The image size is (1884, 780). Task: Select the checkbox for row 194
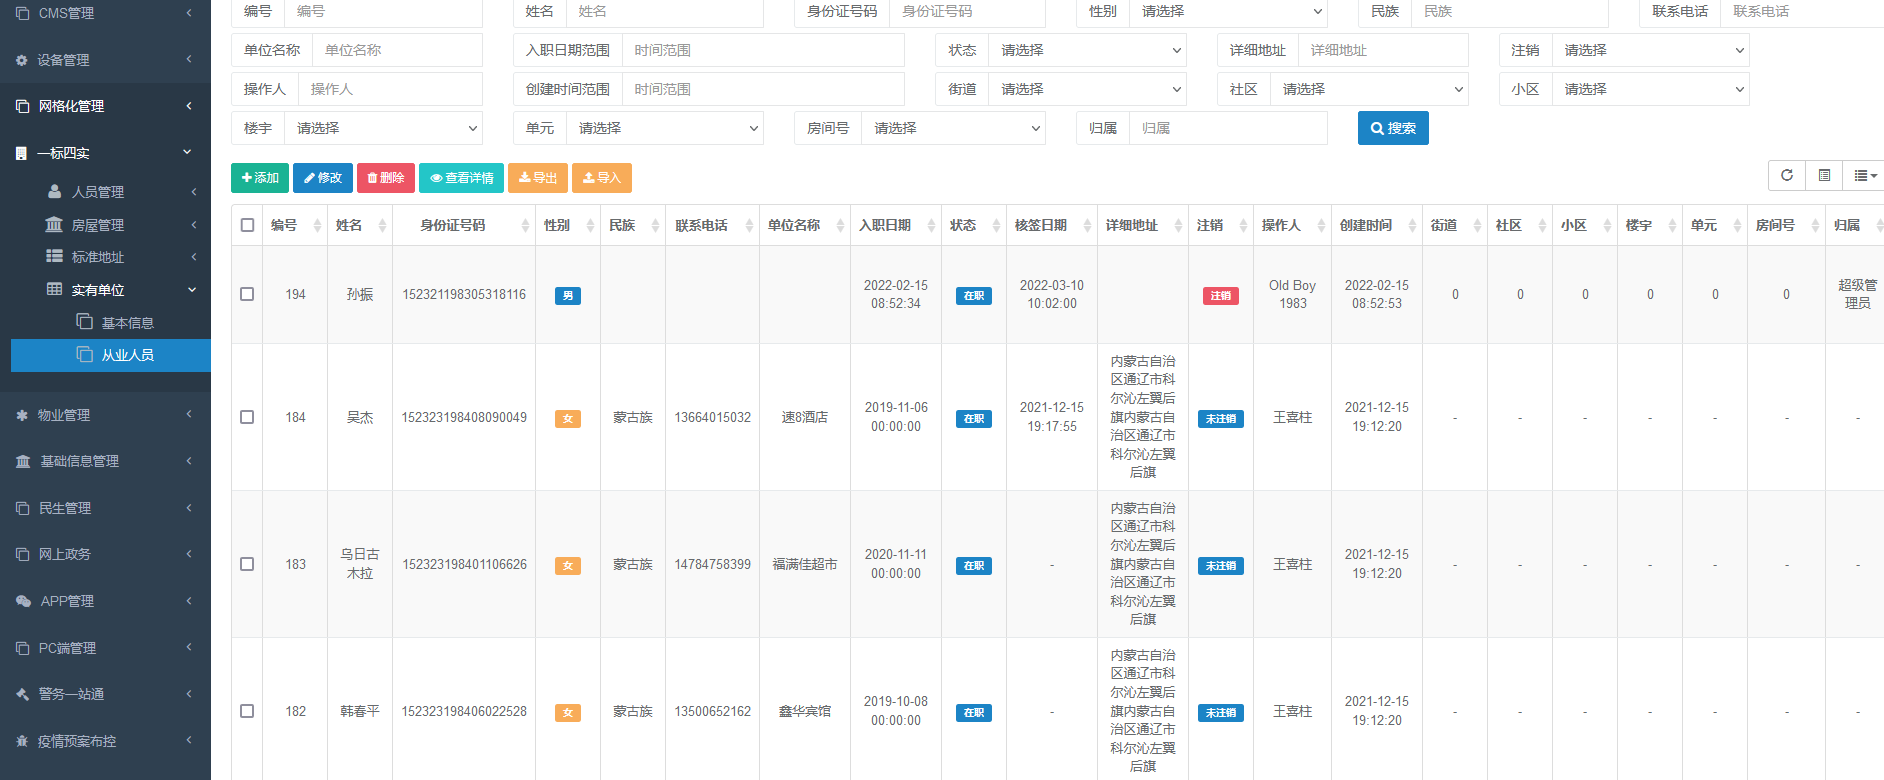click(247, 294)
